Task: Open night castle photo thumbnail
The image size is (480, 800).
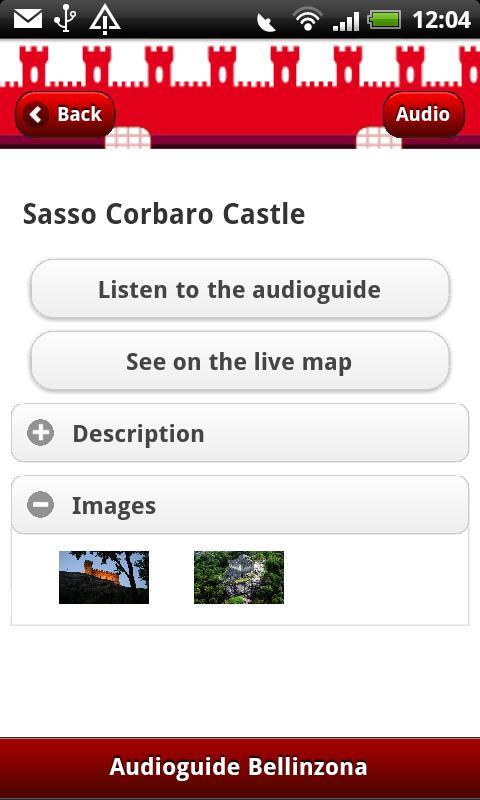Action: point(104,577)
